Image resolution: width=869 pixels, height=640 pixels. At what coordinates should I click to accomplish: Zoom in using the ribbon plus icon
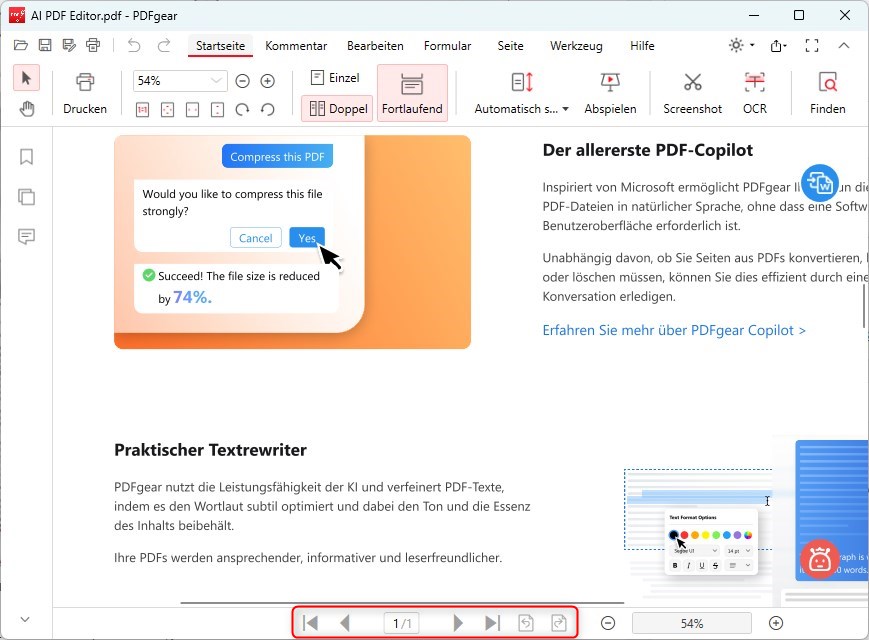click(268, 81)
